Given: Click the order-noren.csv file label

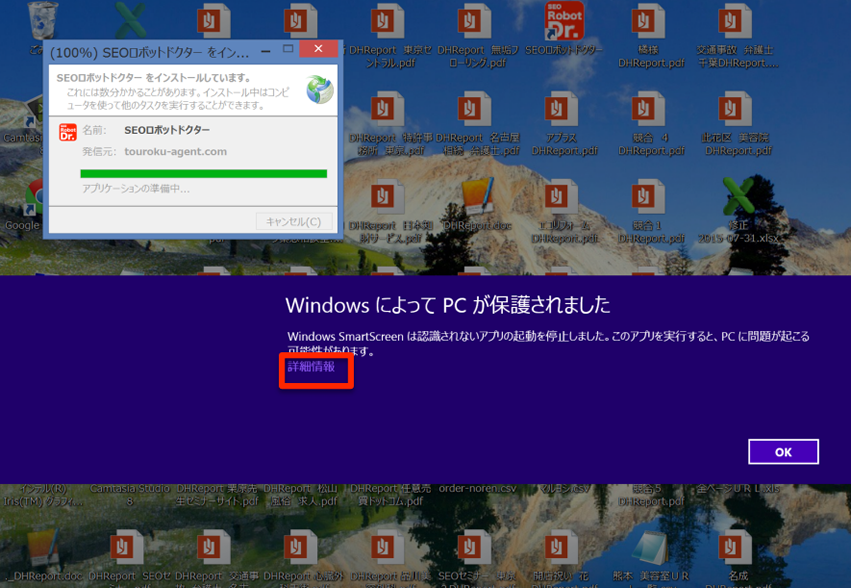Looking at the screenshot, I should coord(477,489).
